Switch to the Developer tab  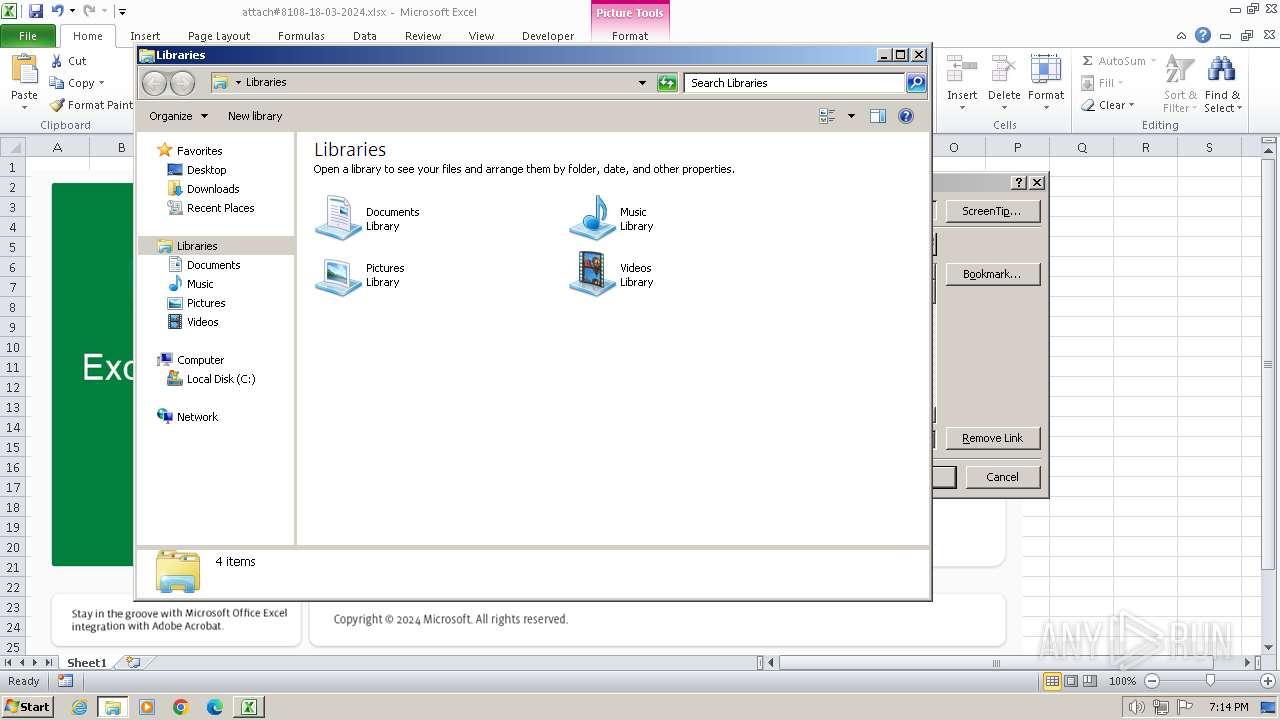click(548, 36)
